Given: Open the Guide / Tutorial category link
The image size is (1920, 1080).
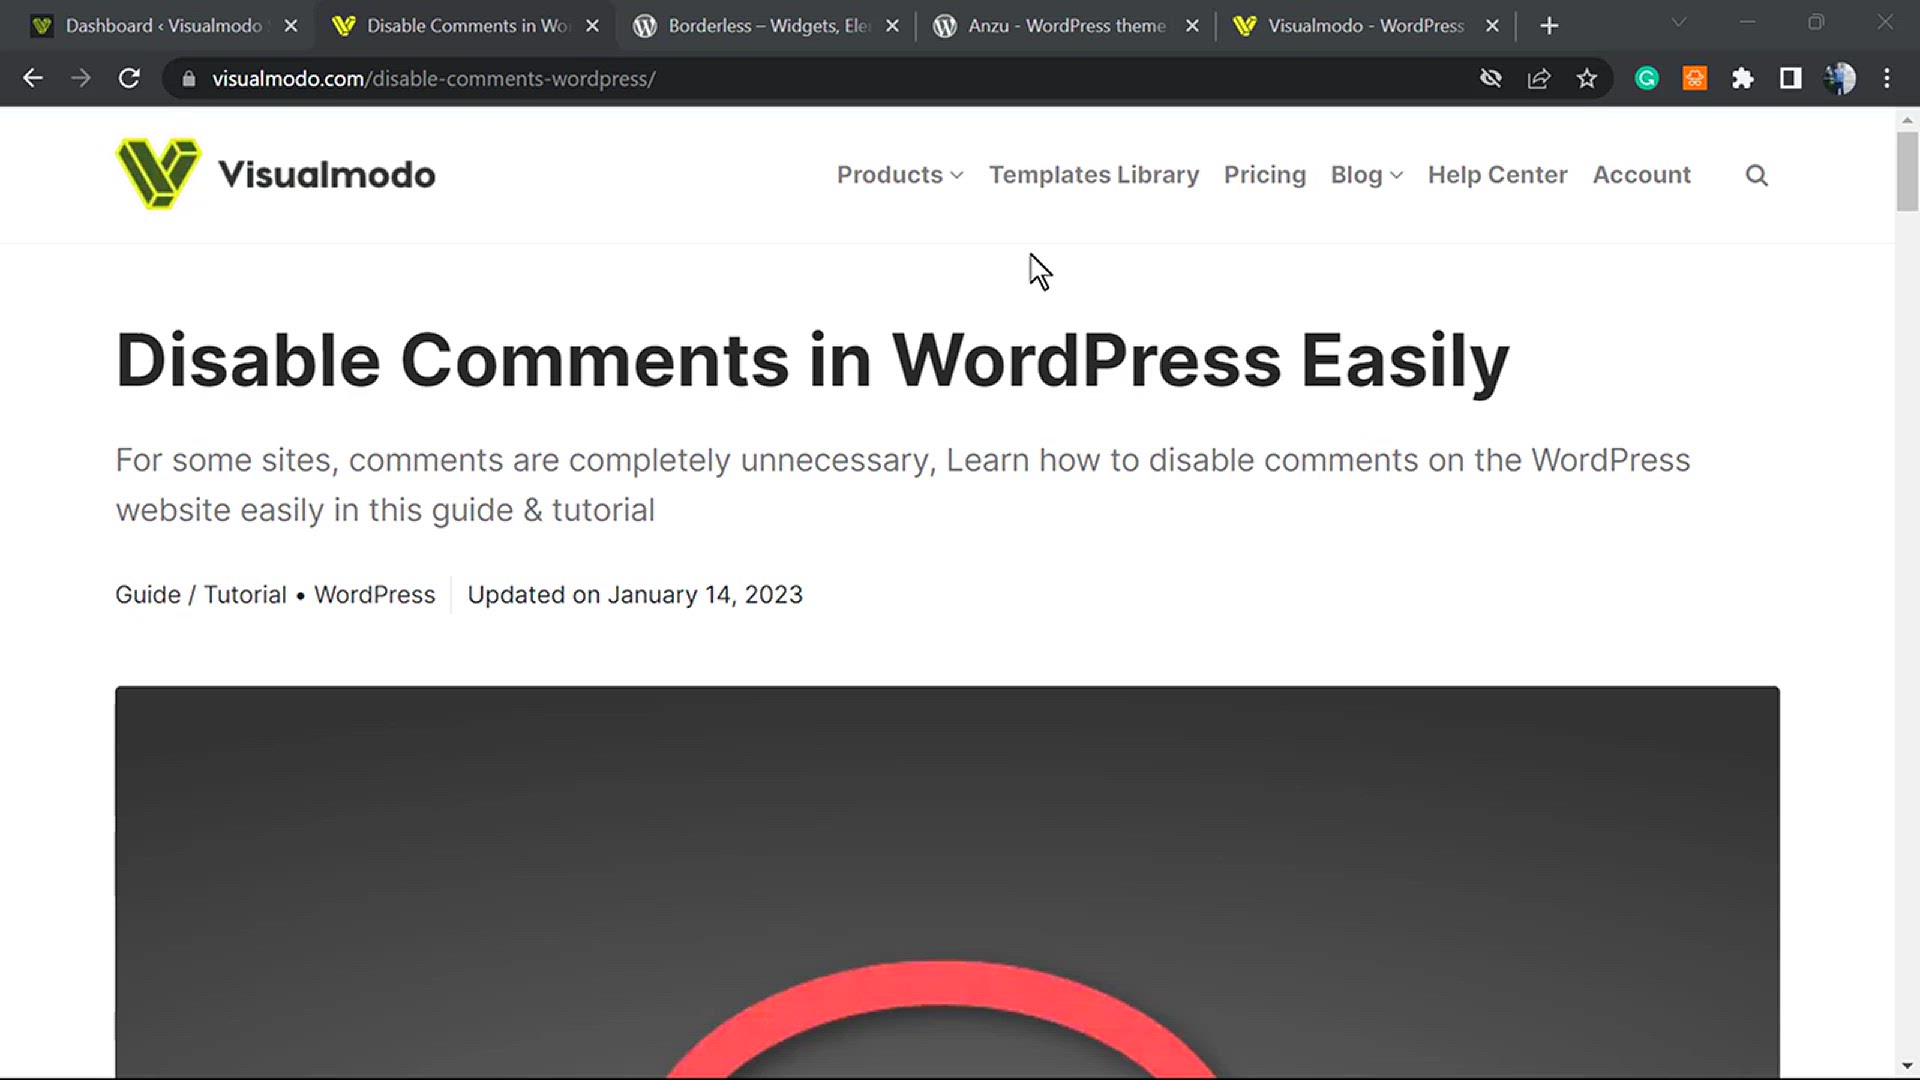Looking at the screenshot, I should (x=201, y=595).
